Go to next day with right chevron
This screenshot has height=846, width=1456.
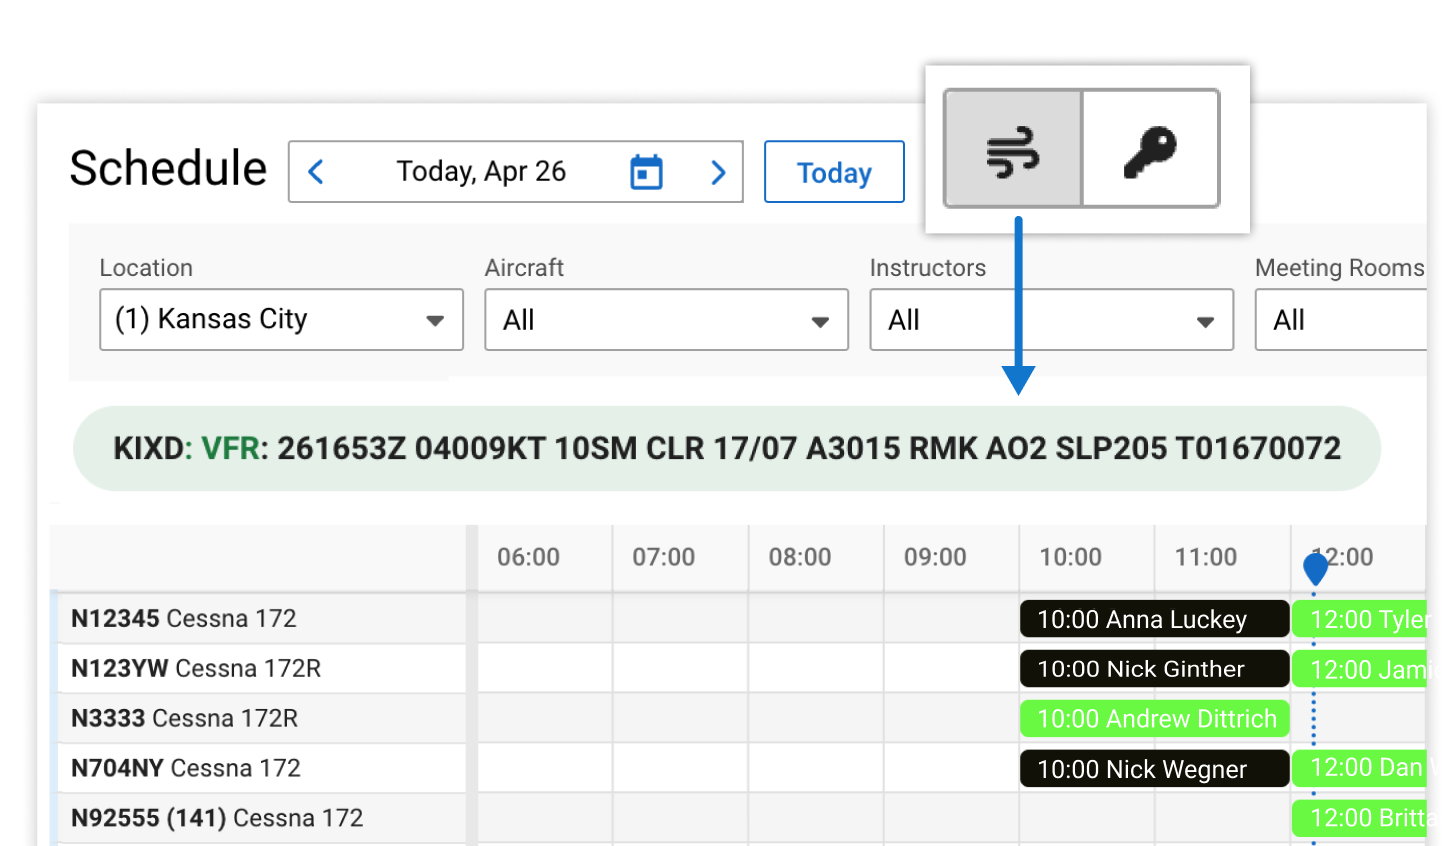(x=718, y=172)
